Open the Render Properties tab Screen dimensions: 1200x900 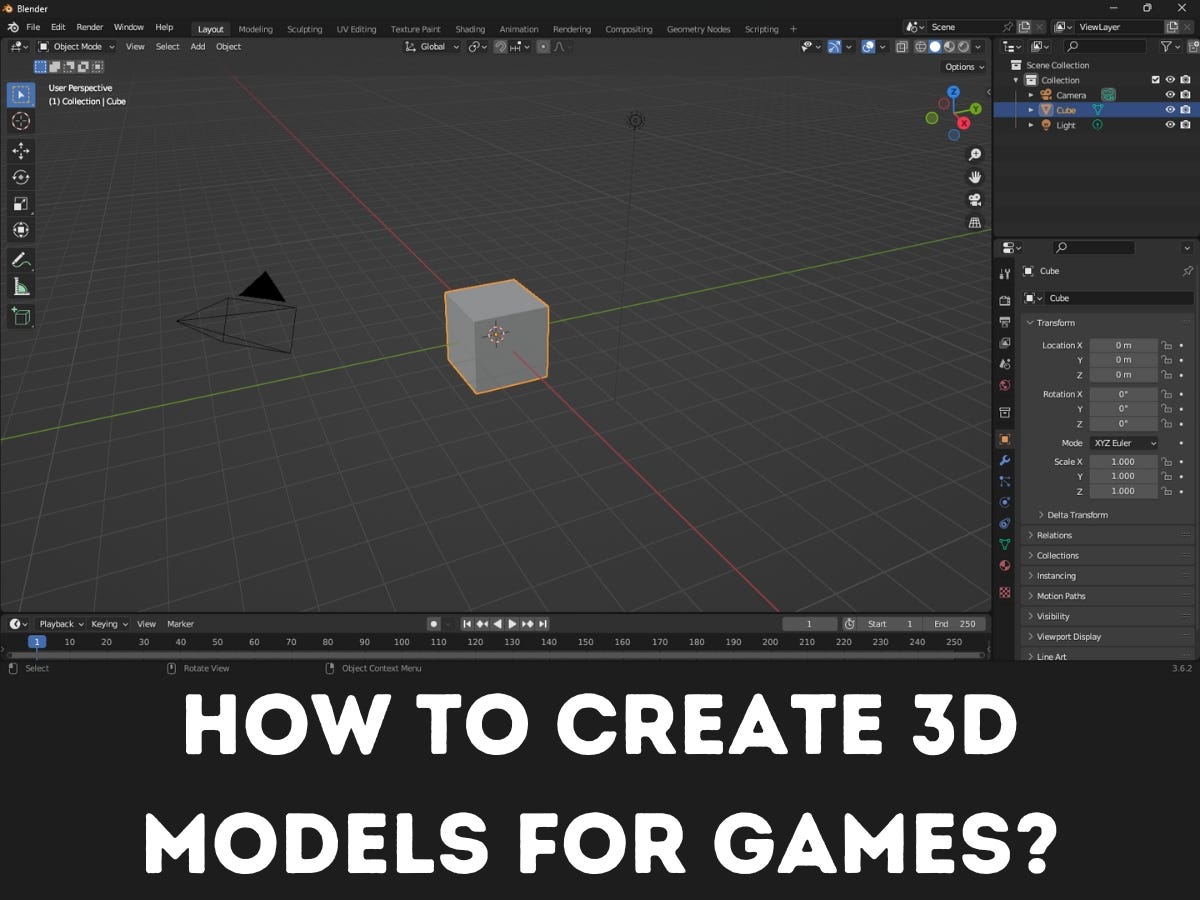click(1004, 302)
